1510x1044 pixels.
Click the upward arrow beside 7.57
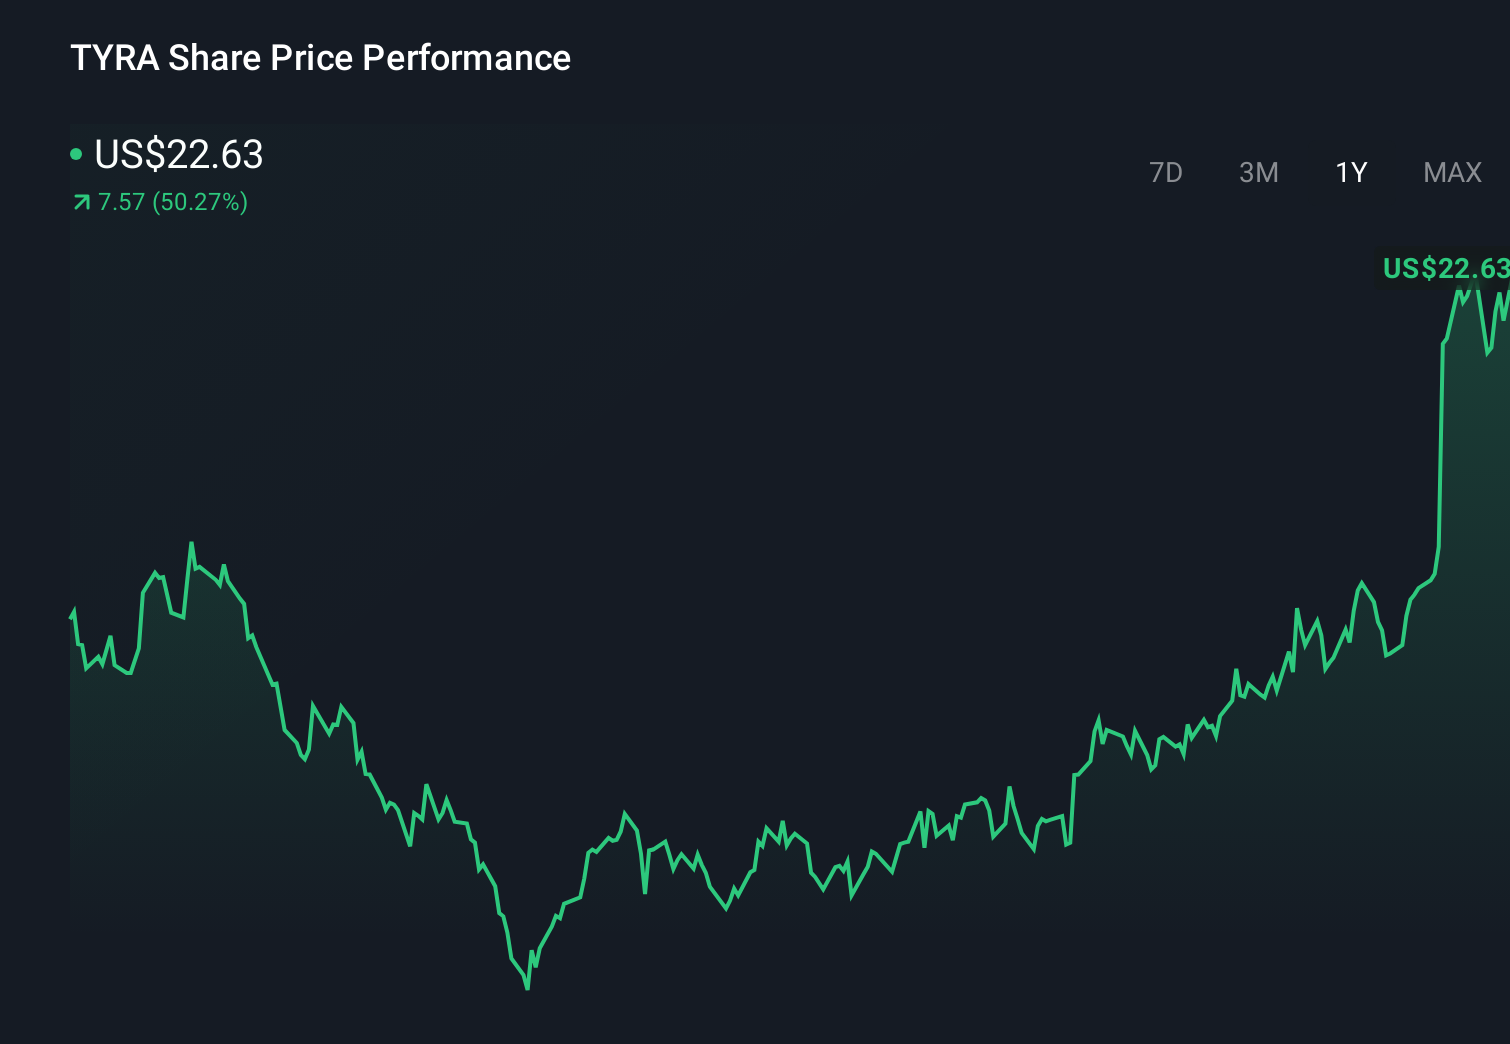(80, 202)
